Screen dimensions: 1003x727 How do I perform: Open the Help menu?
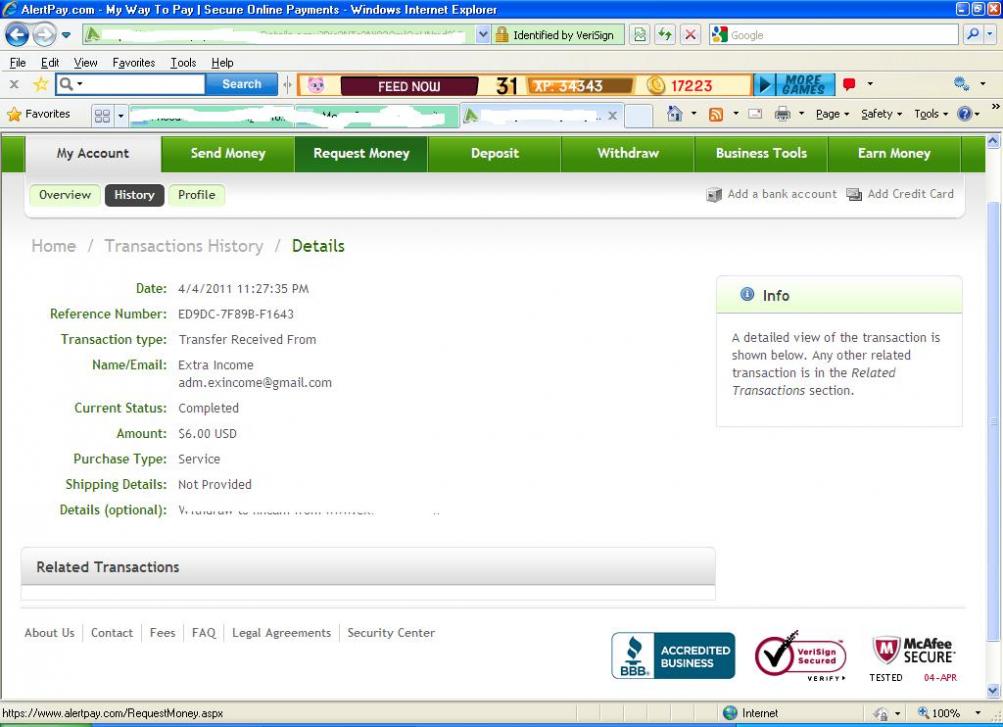(222, 63)
